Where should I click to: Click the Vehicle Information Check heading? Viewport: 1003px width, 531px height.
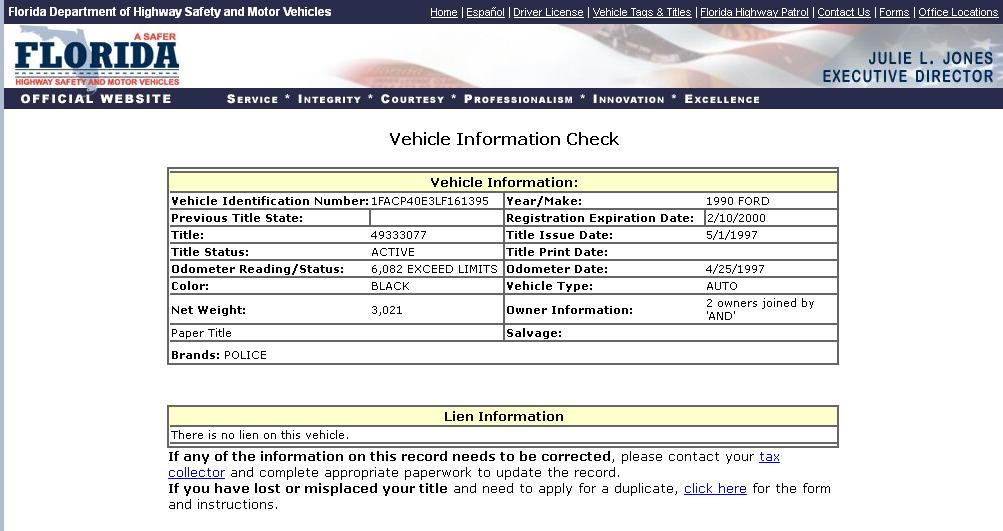504,139
